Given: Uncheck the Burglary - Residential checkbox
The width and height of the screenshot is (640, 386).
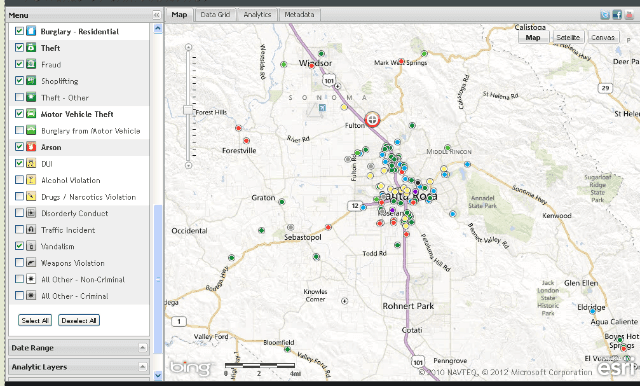Looking at the screenshot, I should [x=19, y=31].
